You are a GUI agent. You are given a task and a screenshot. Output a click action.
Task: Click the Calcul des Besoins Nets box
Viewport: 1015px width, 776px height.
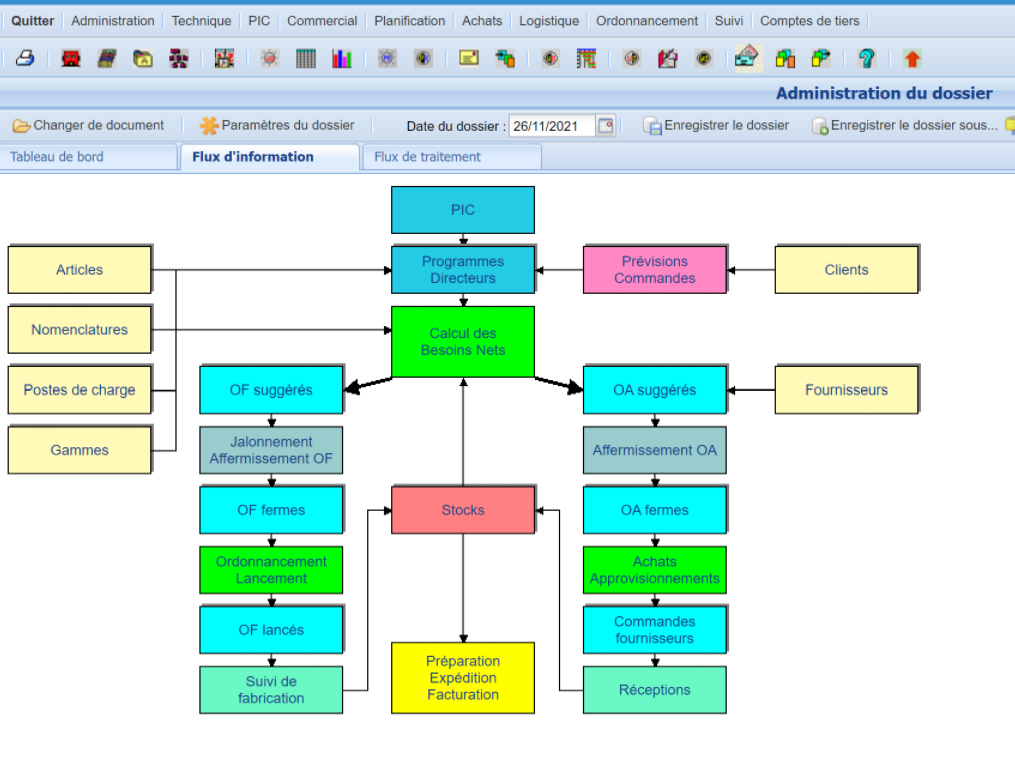coord(463,342)
